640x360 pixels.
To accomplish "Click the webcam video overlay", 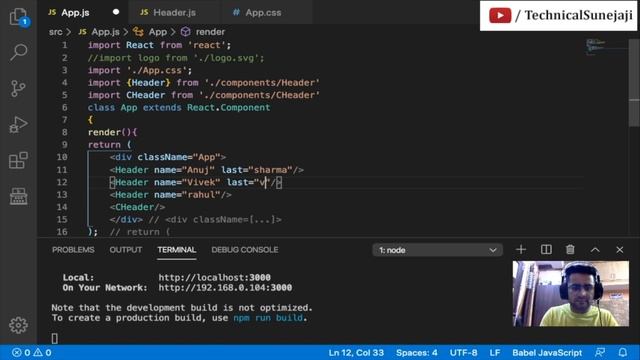I will (571, 293).
